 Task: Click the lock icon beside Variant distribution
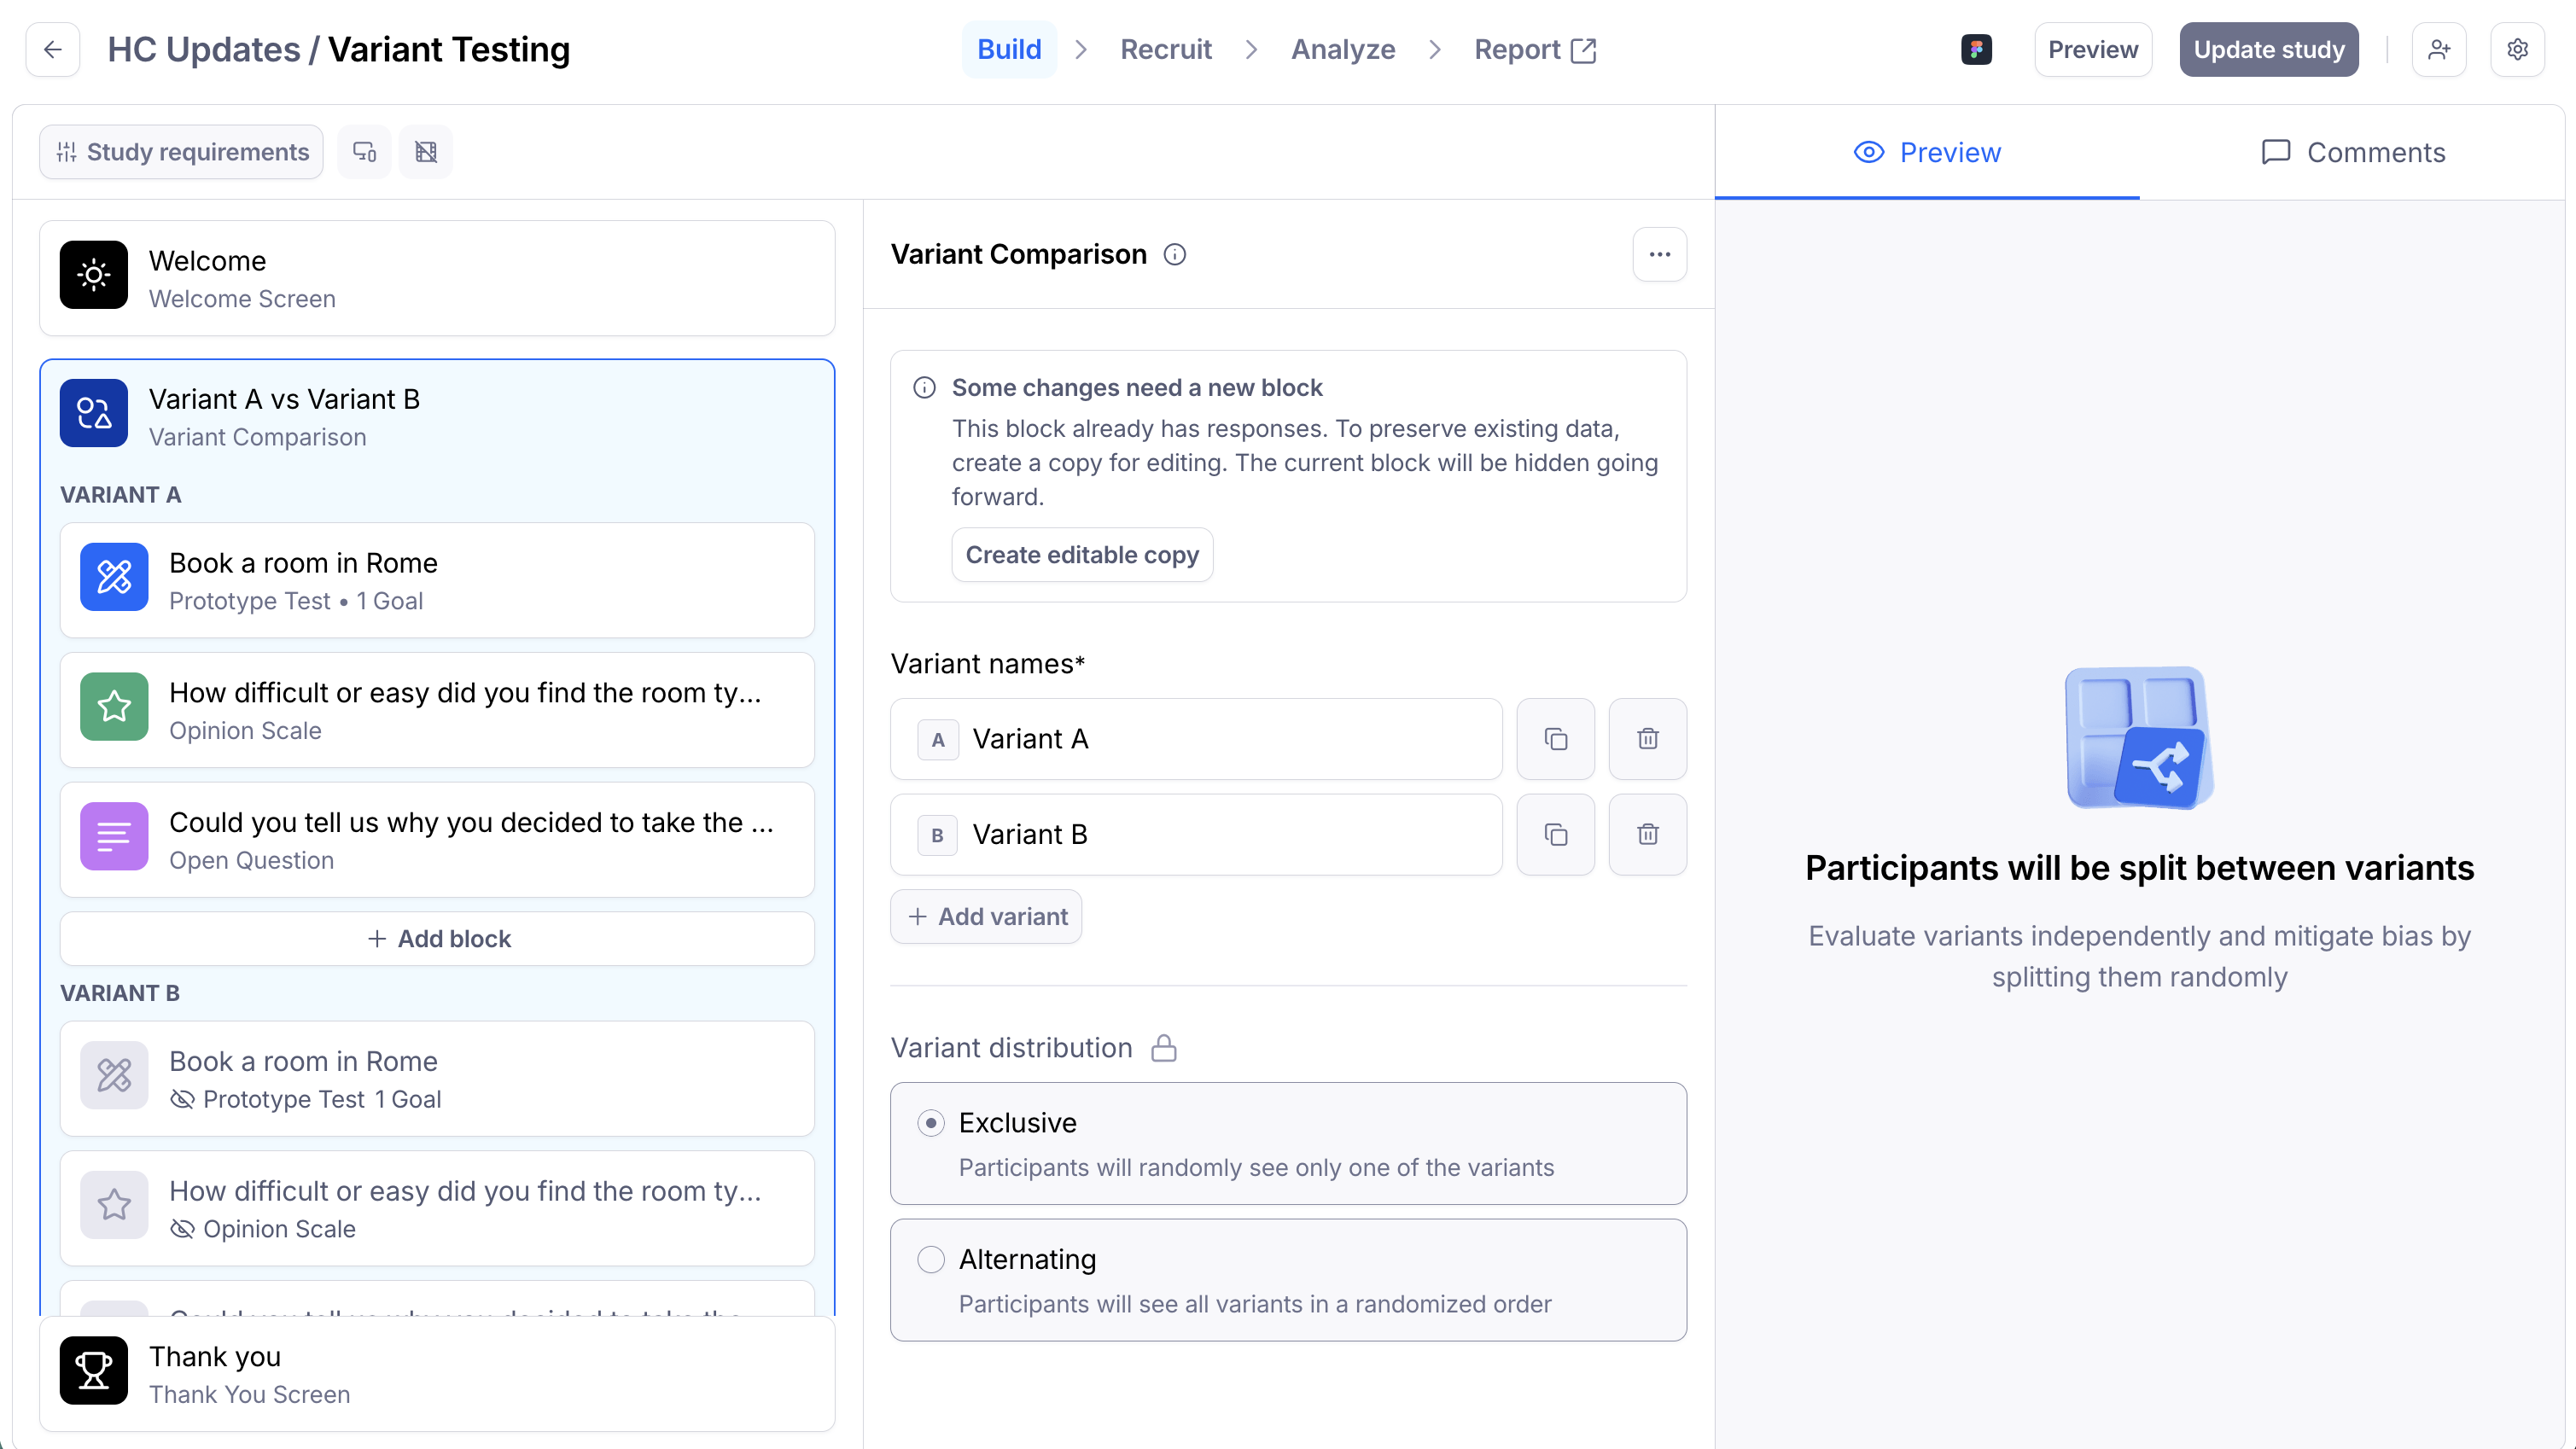click(1164, 1048)
